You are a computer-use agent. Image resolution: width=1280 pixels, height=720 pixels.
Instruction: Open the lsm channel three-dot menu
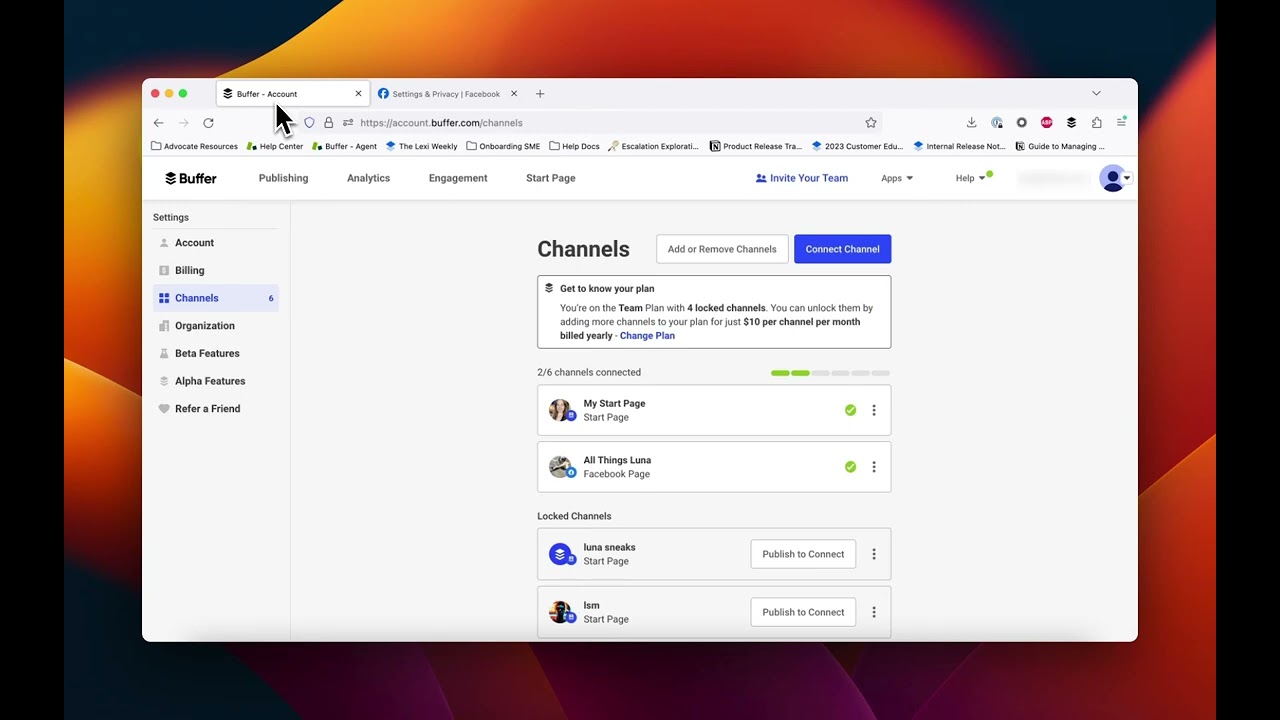pyautogui.click(x=874, y=612)
